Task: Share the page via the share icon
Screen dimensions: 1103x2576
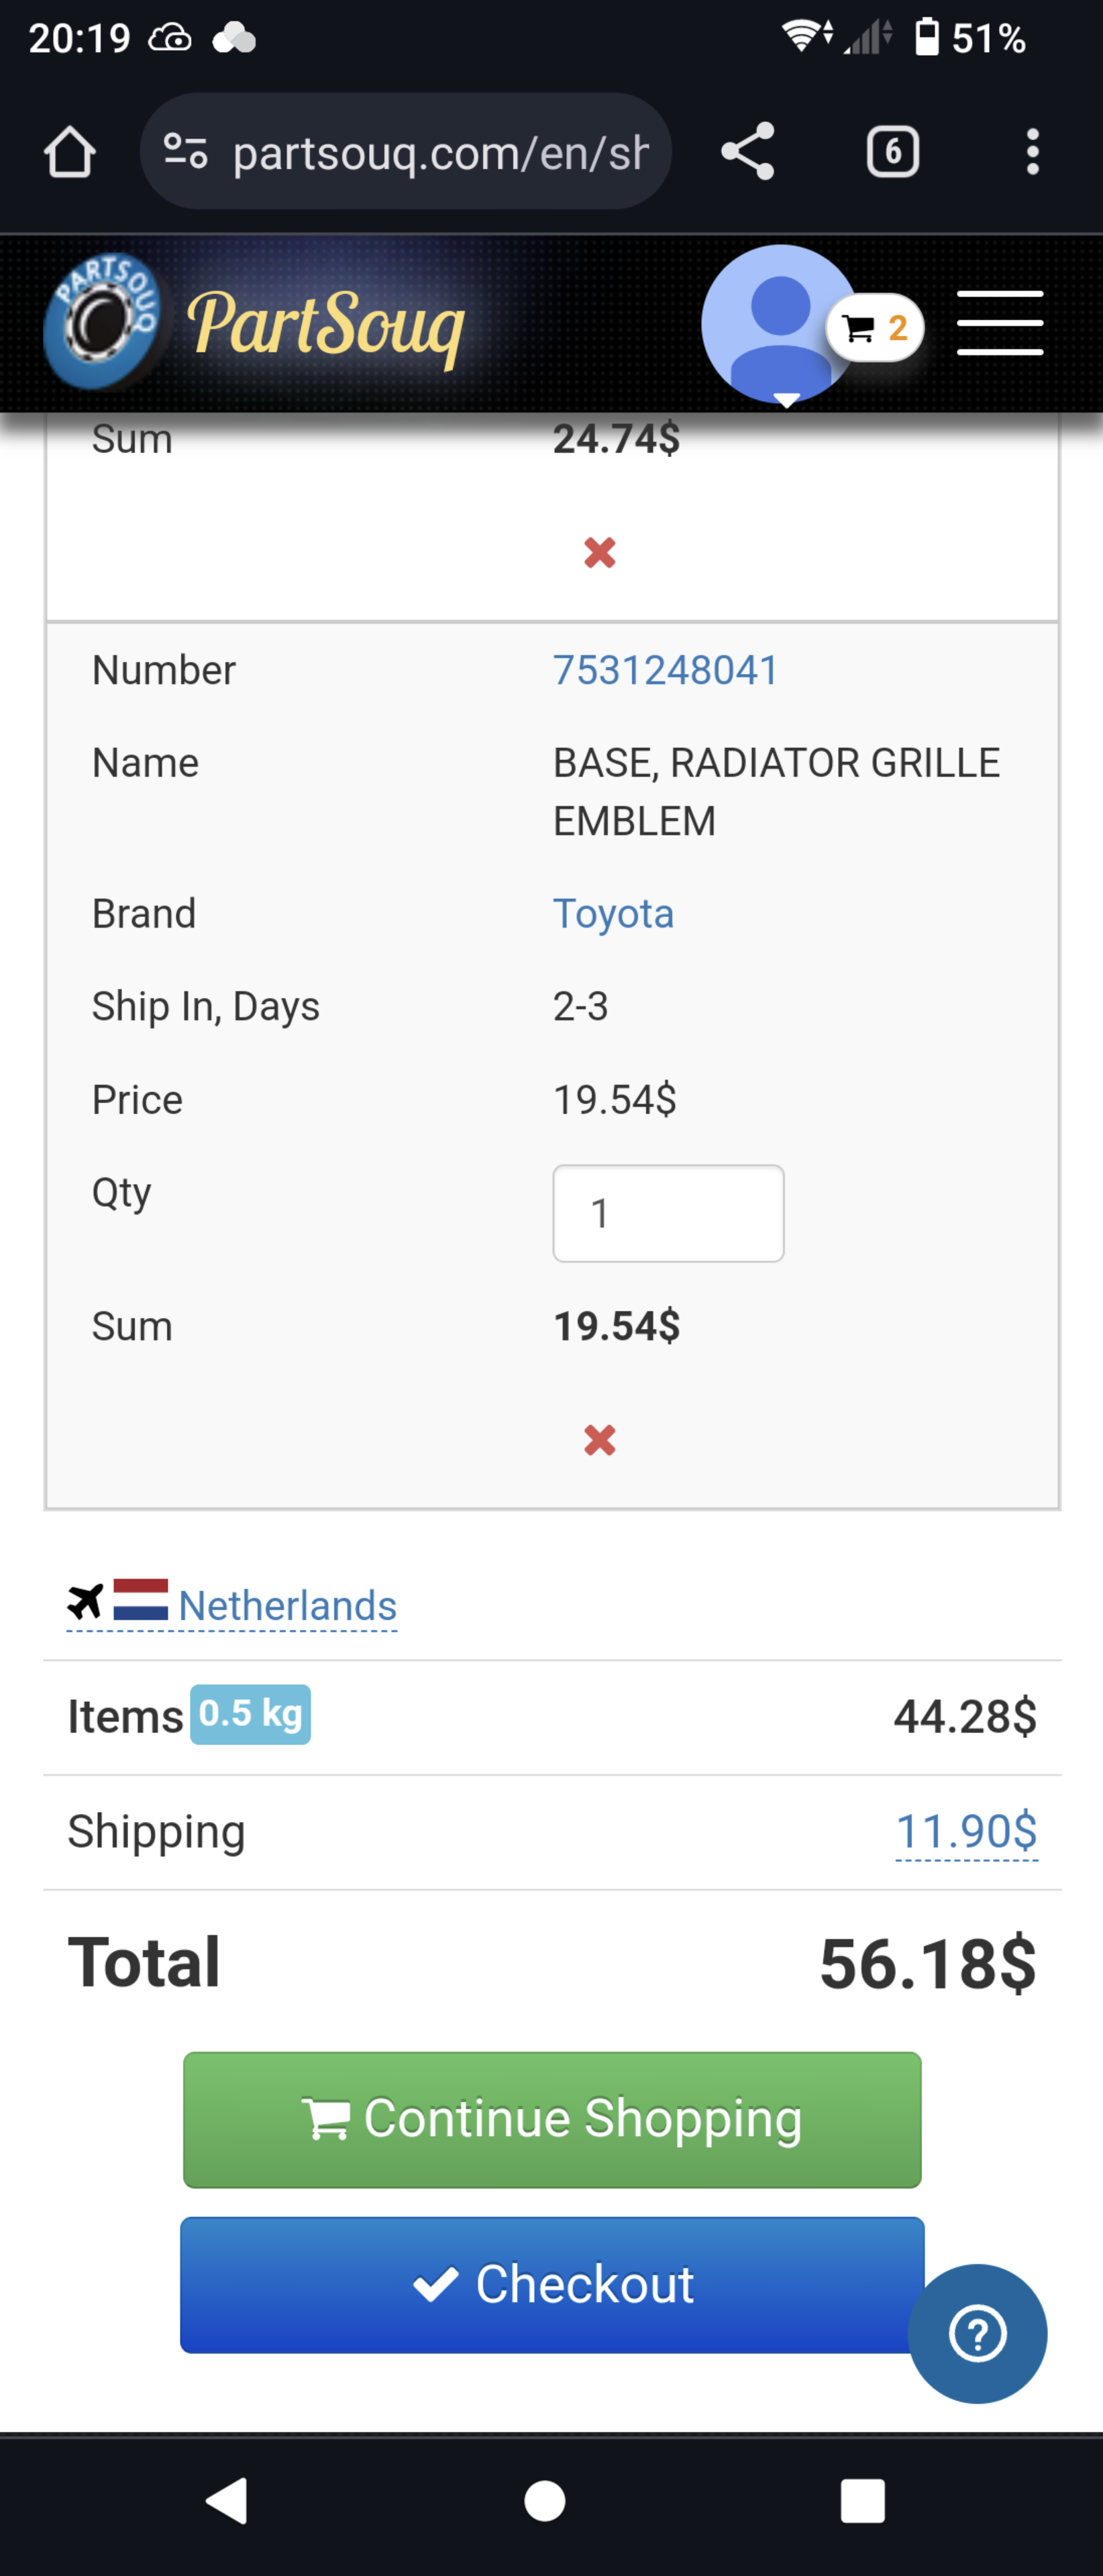Action: point(747,151)
